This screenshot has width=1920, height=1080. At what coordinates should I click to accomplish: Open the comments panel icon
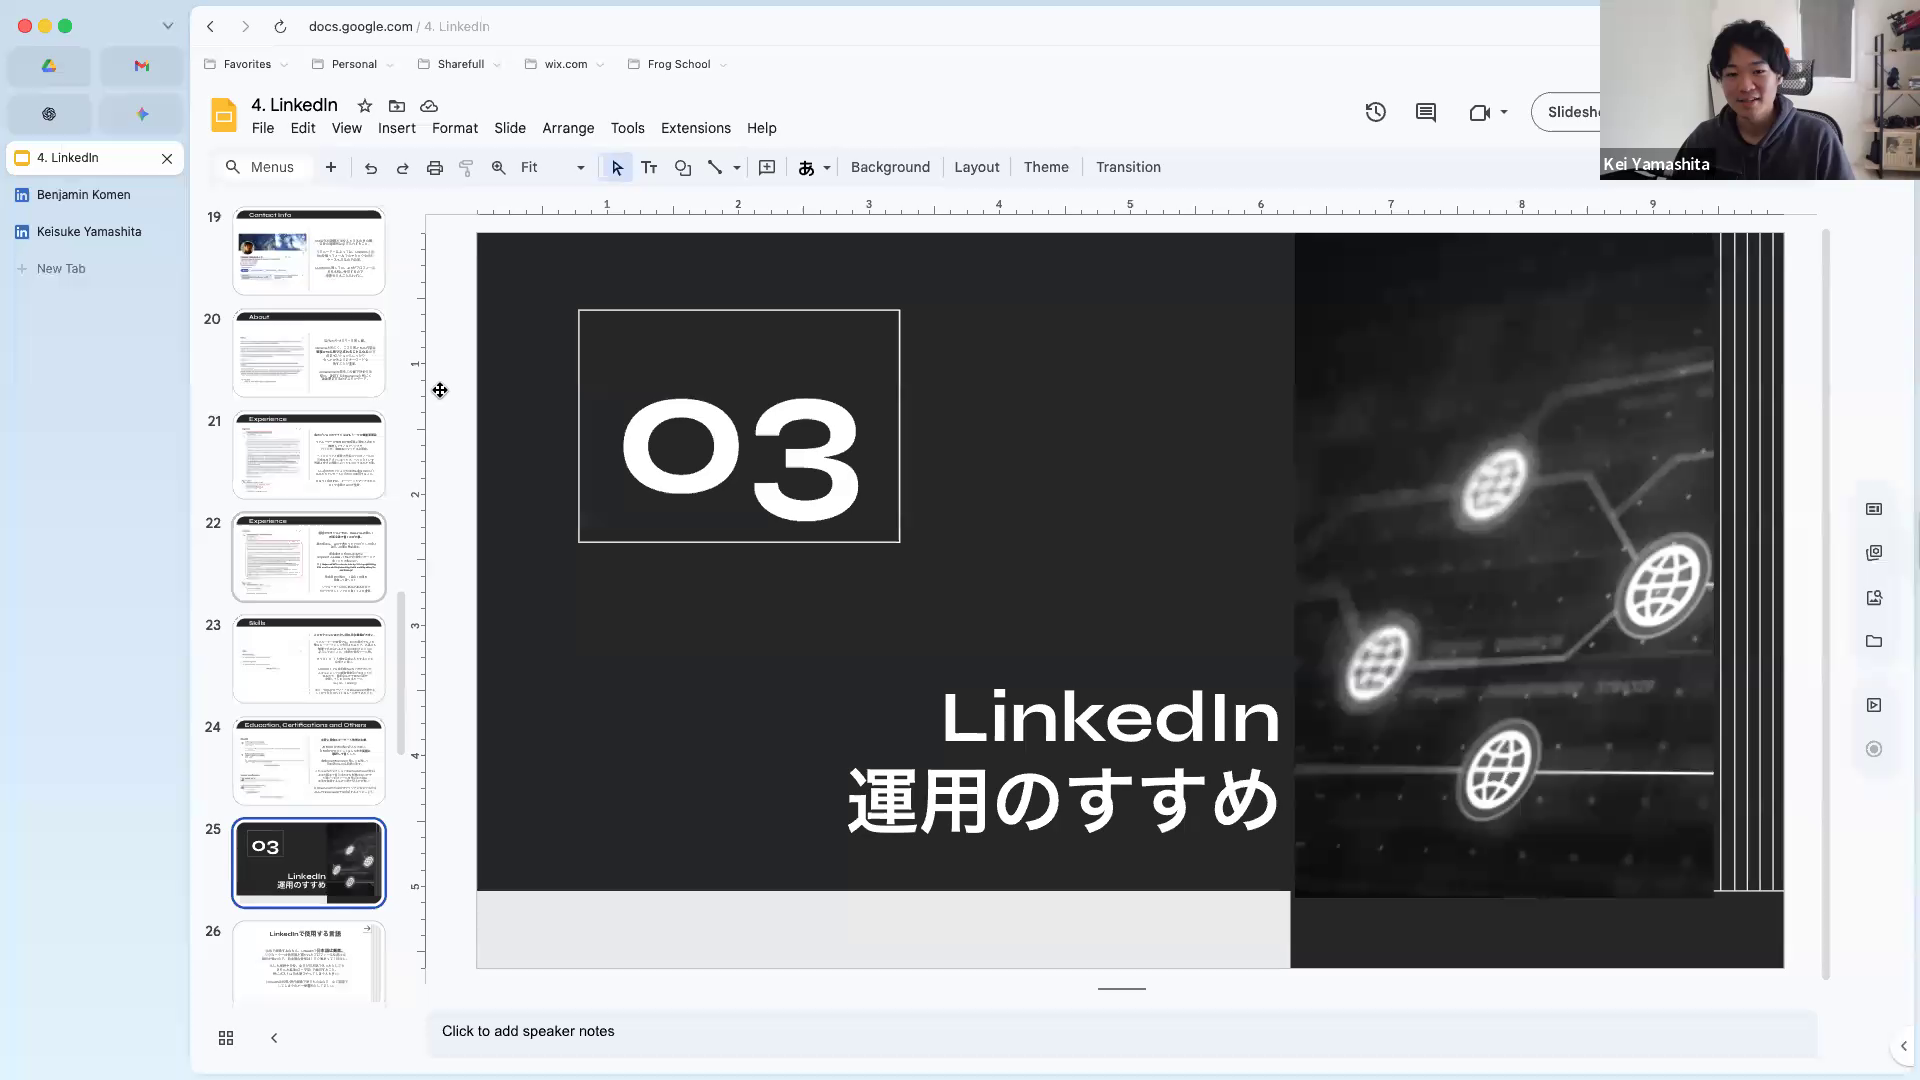1426,112
